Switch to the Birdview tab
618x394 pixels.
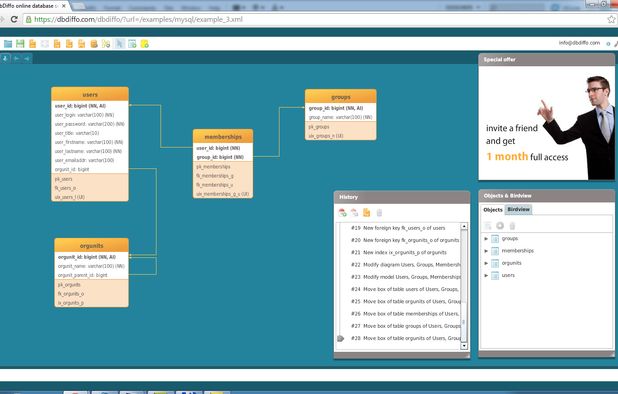(x=518, y=209)
